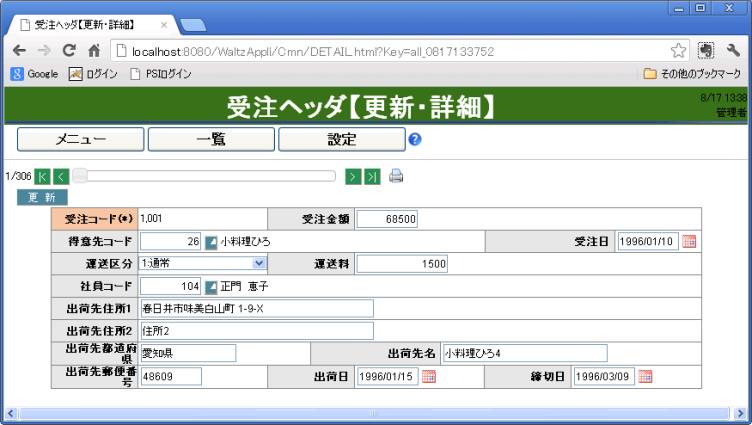Image resolution: width=752 pixels, height=425 pixels.
Task: Click the 受注金額 input field
Action: 387,219
